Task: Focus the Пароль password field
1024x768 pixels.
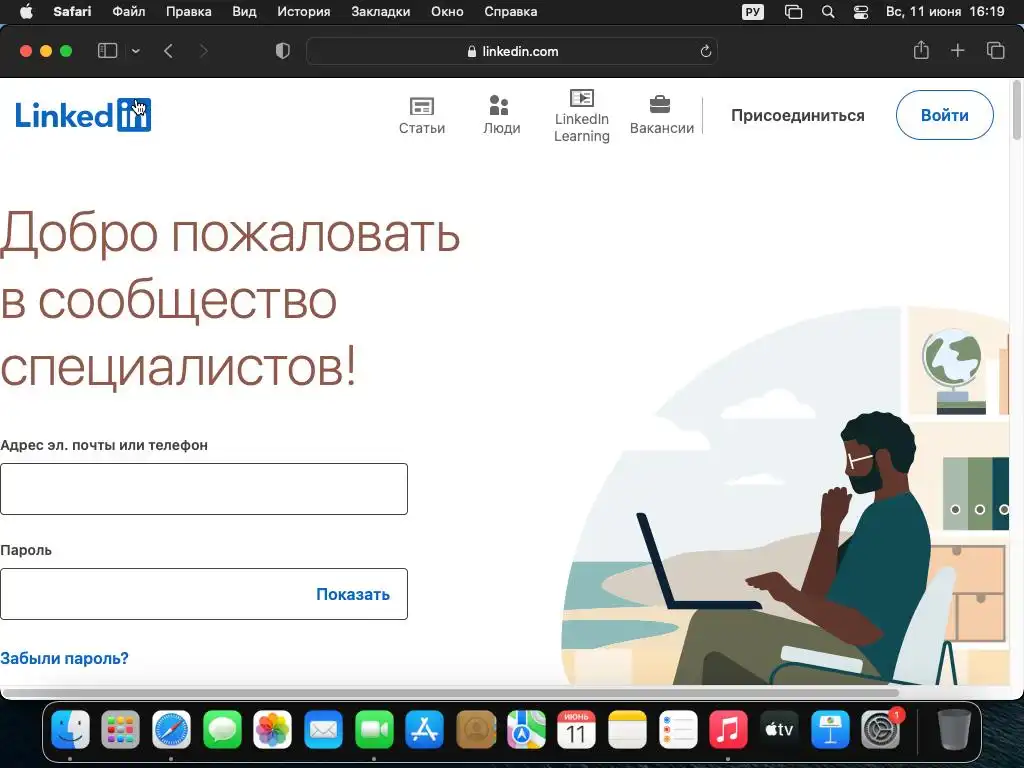Action: click(x=204, y=594)
